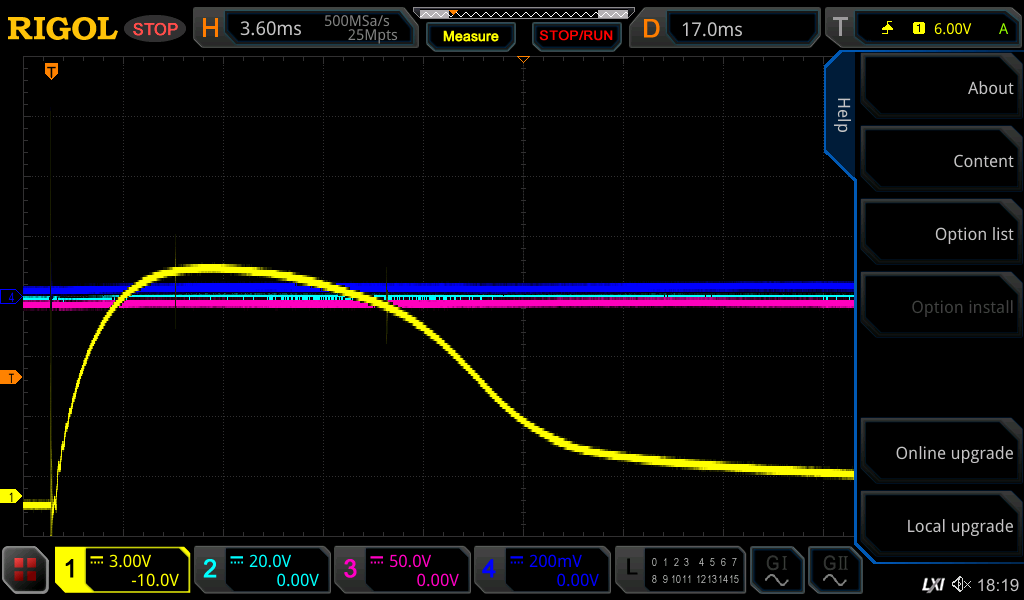Toggle channel 4 blue 200mV label
The height and width of the screenshot is (600, 1024).
tap(541, 570)
